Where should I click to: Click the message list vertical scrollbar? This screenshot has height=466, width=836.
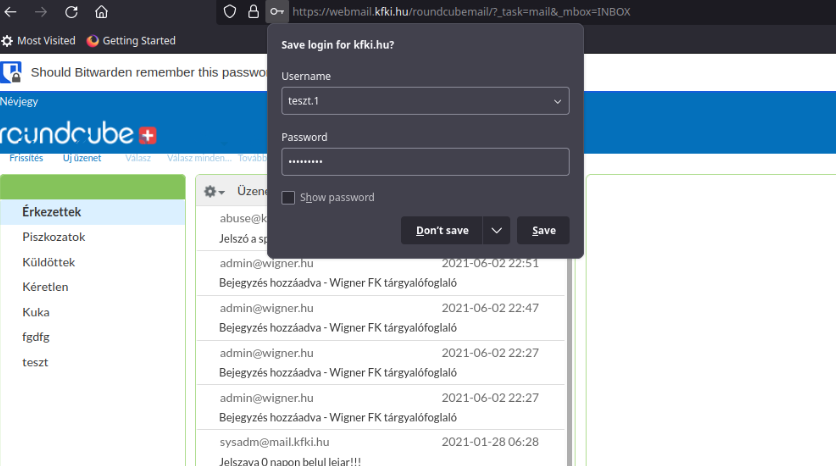point(569,363)
